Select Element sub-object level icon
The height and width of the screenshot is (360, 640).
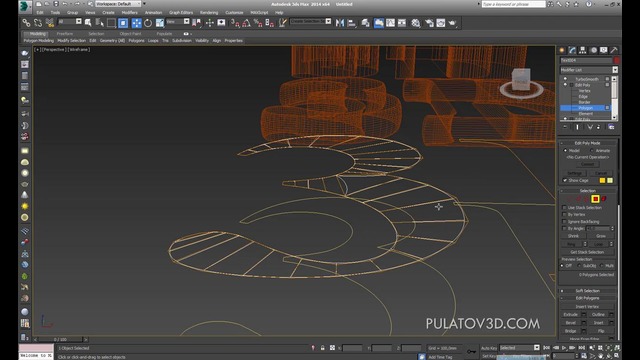point(604,199)
